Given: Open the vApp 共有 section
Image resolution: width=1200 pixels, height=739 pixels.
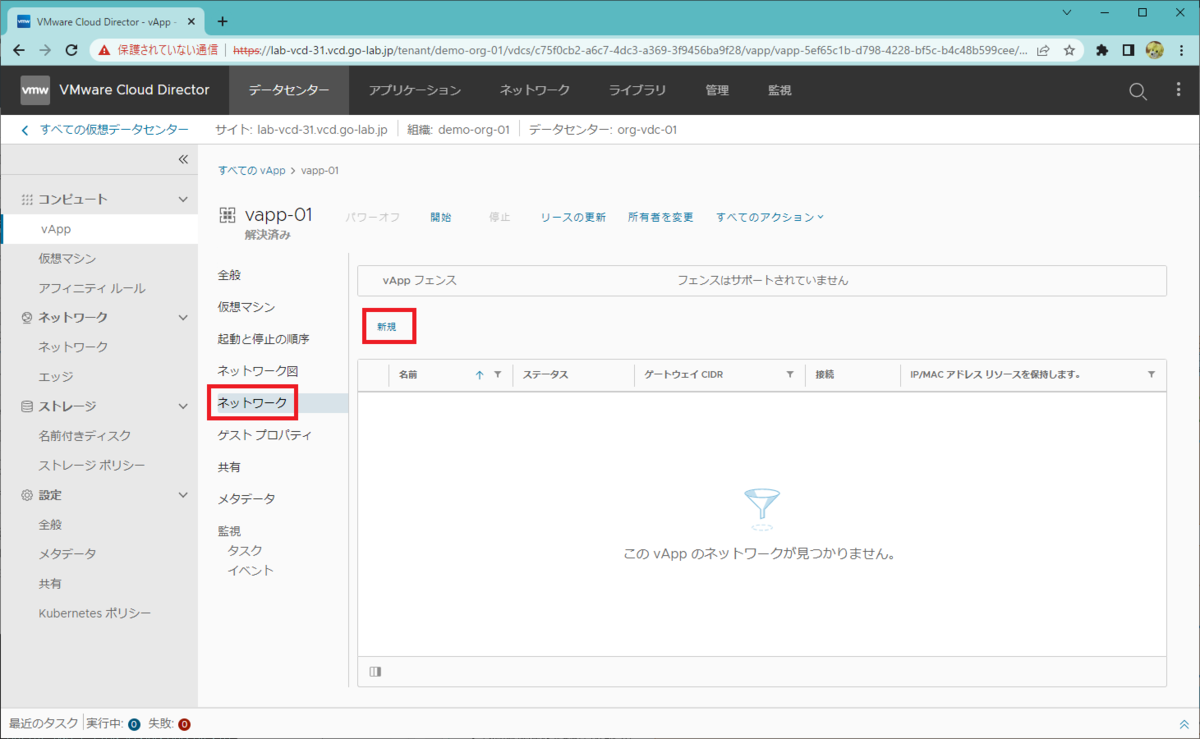Looking at the screenshot, I should 229,467.
